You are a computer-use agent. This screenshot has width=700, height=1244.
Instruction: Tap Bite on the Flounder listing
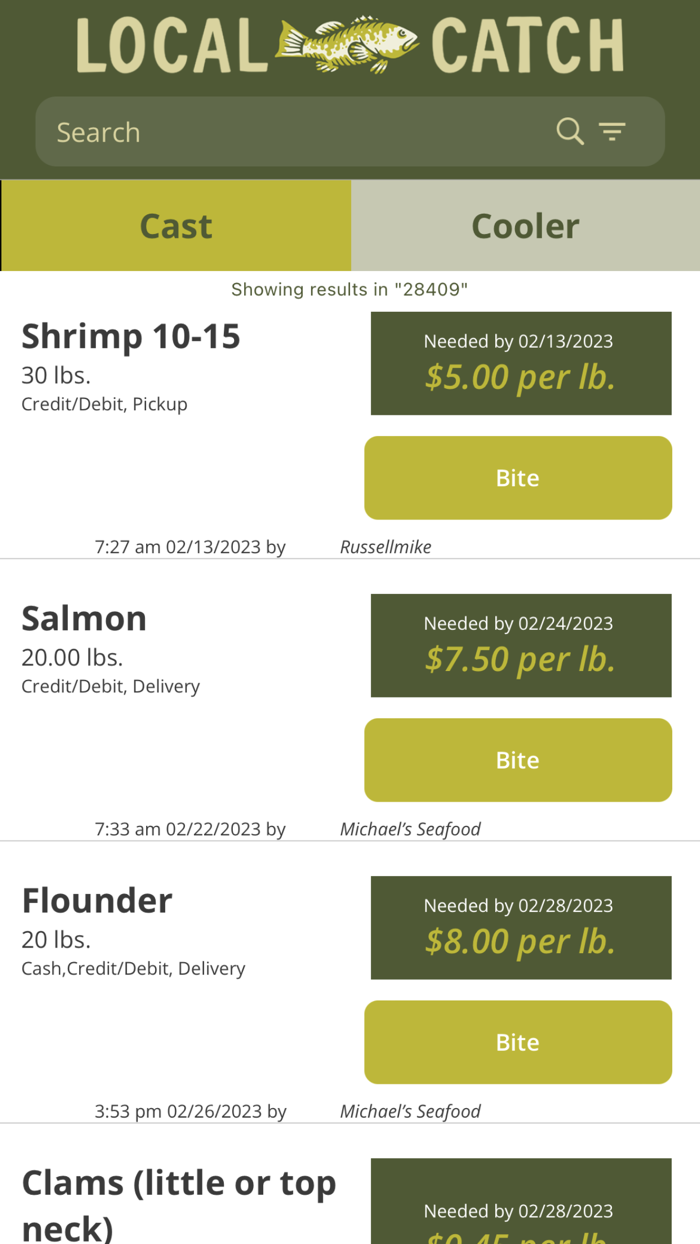[518, 1041]
